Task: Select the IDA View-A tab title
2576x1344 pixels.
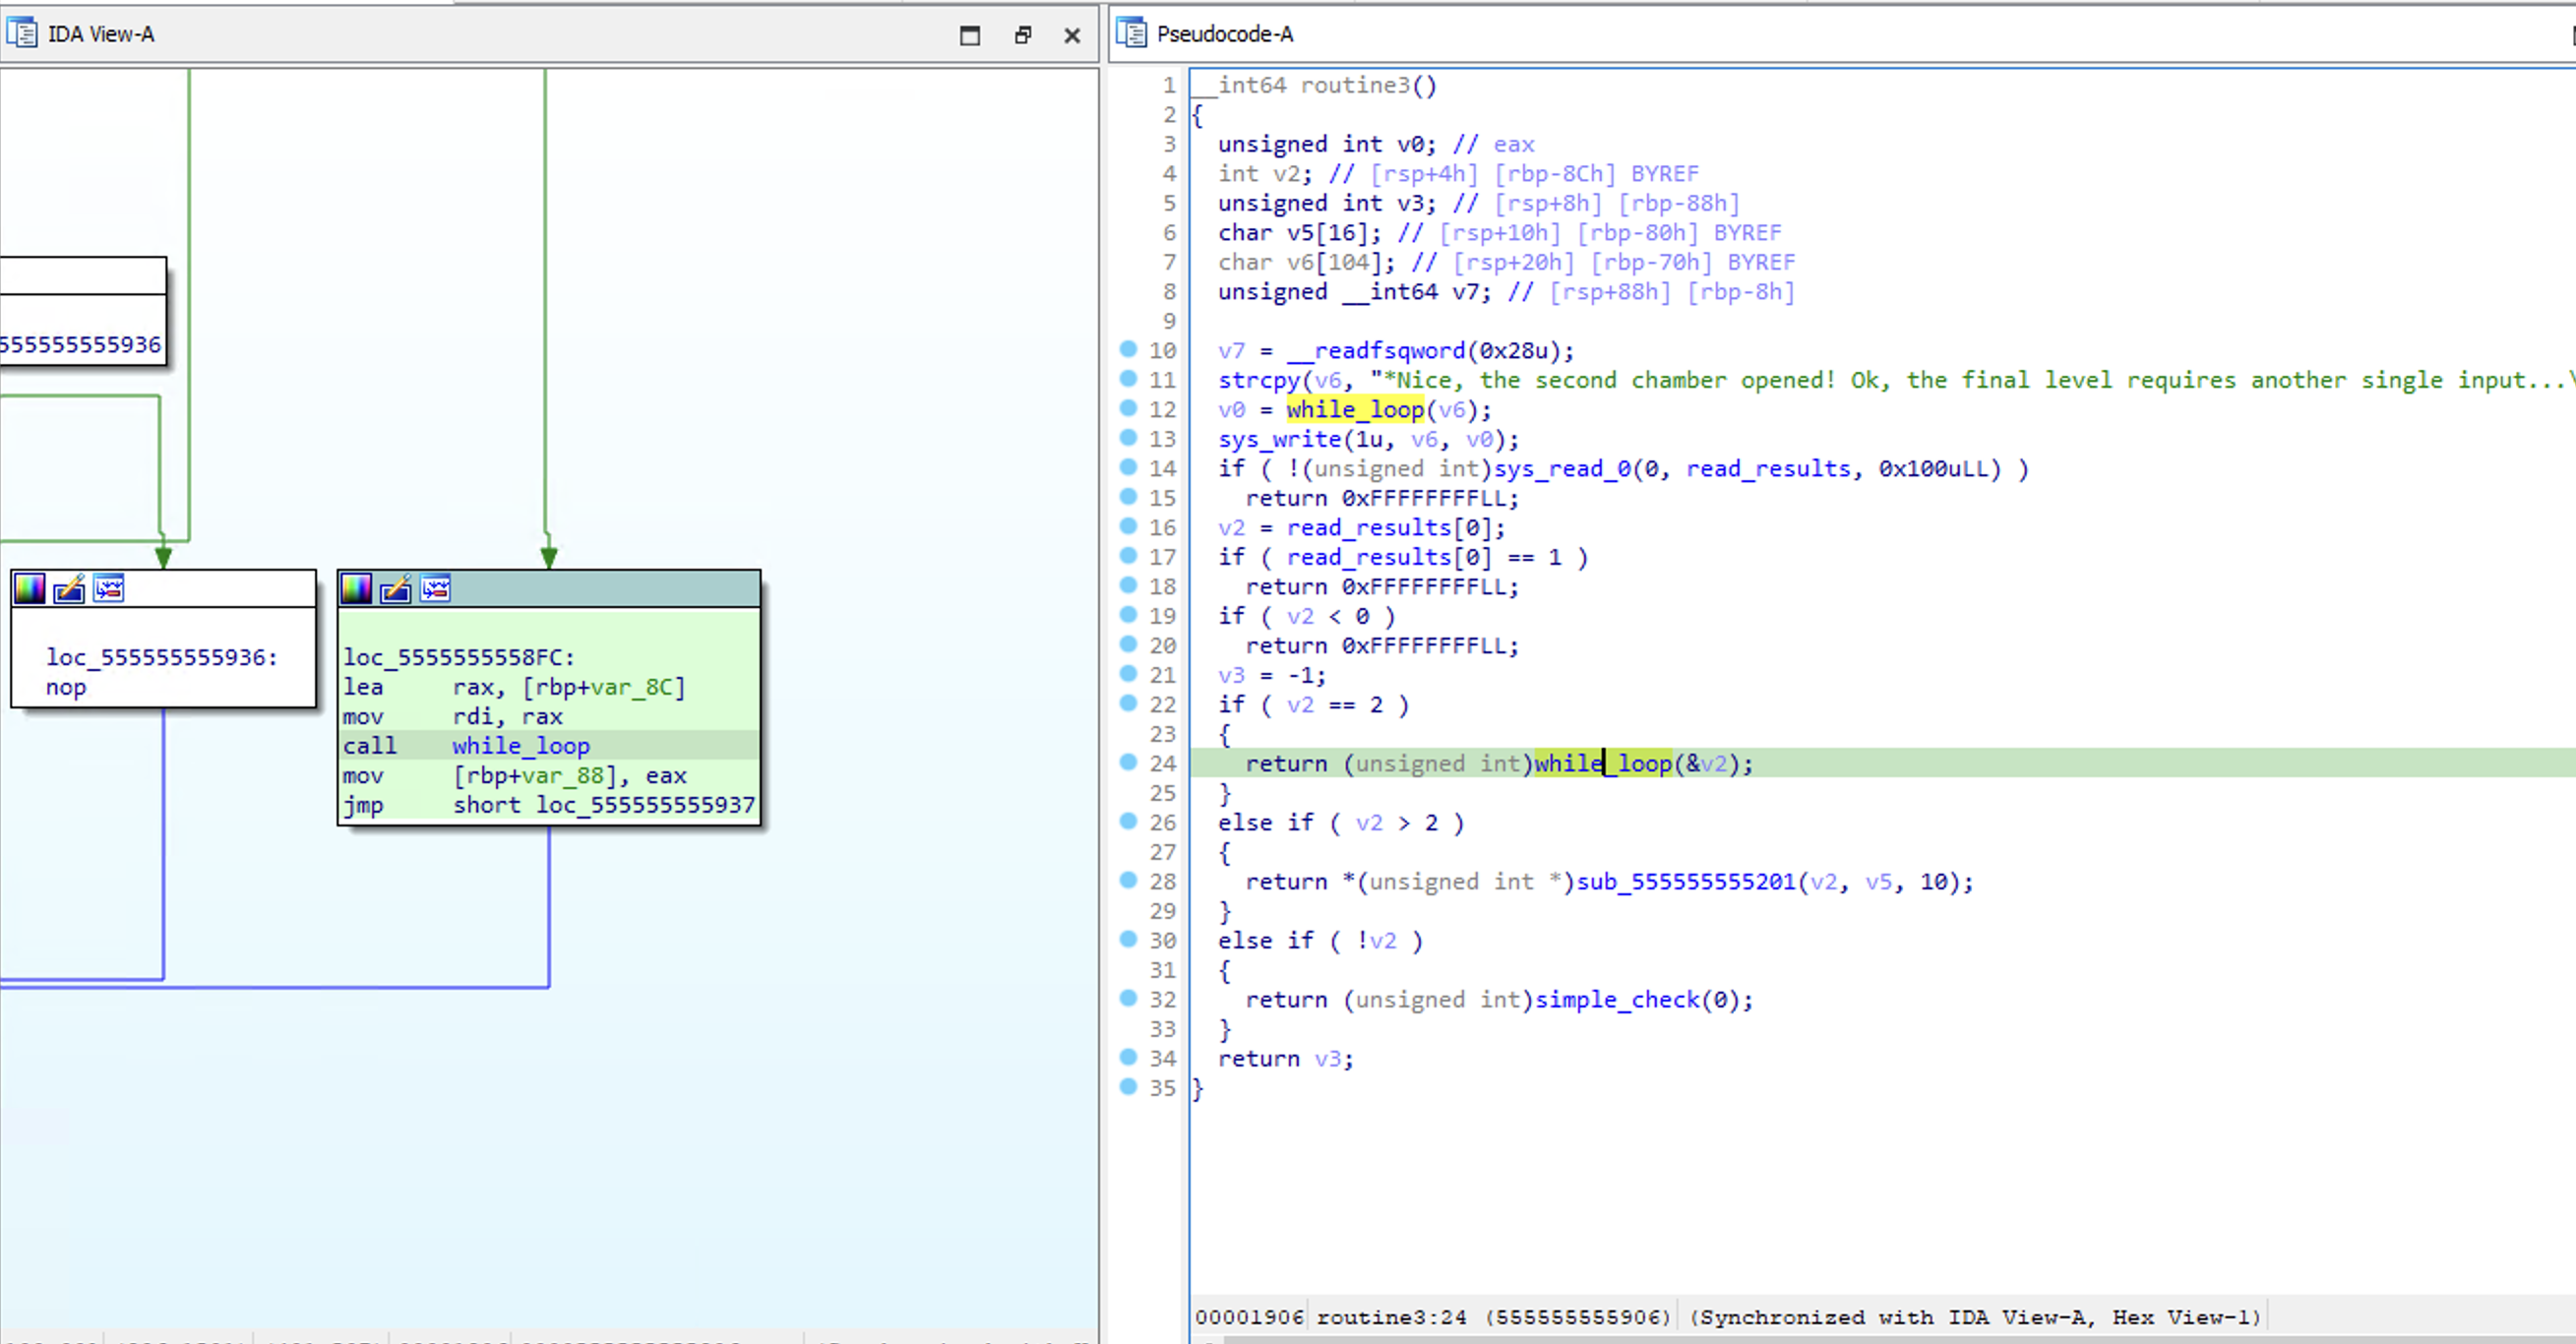Action: pos(101,34)
